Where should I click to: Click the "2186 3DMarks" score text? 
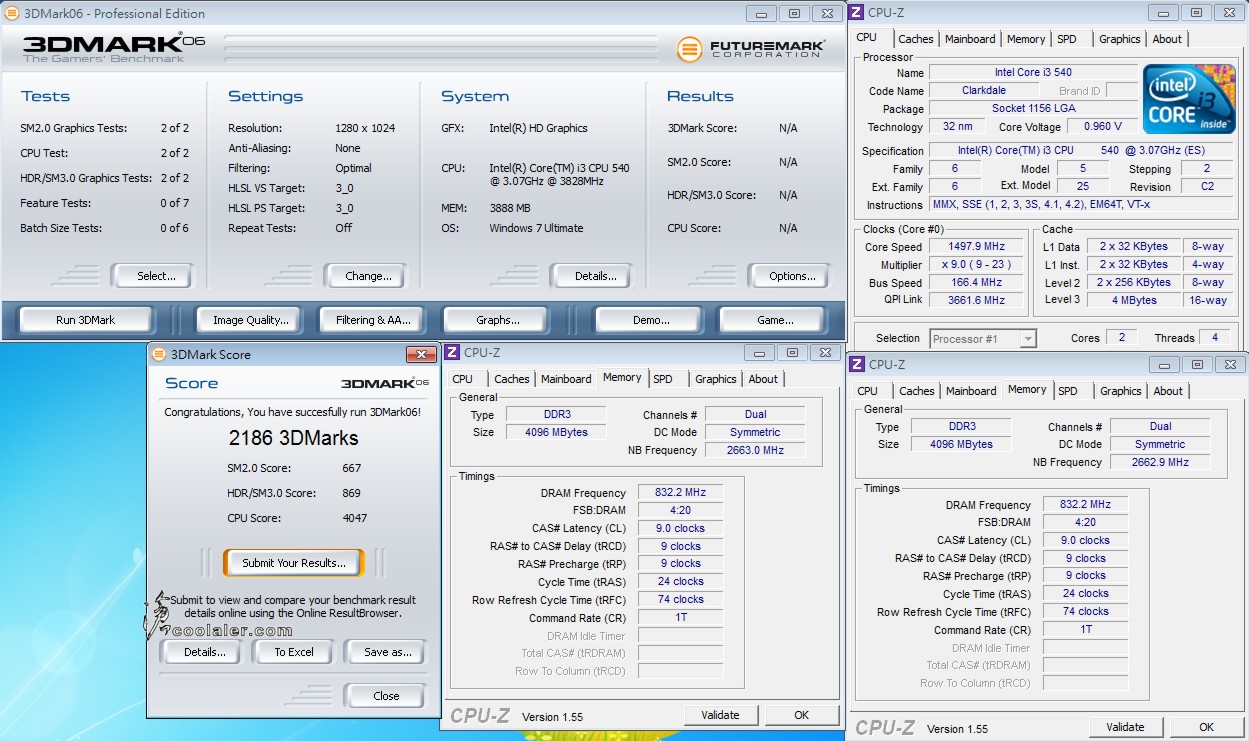pos(293,438)
